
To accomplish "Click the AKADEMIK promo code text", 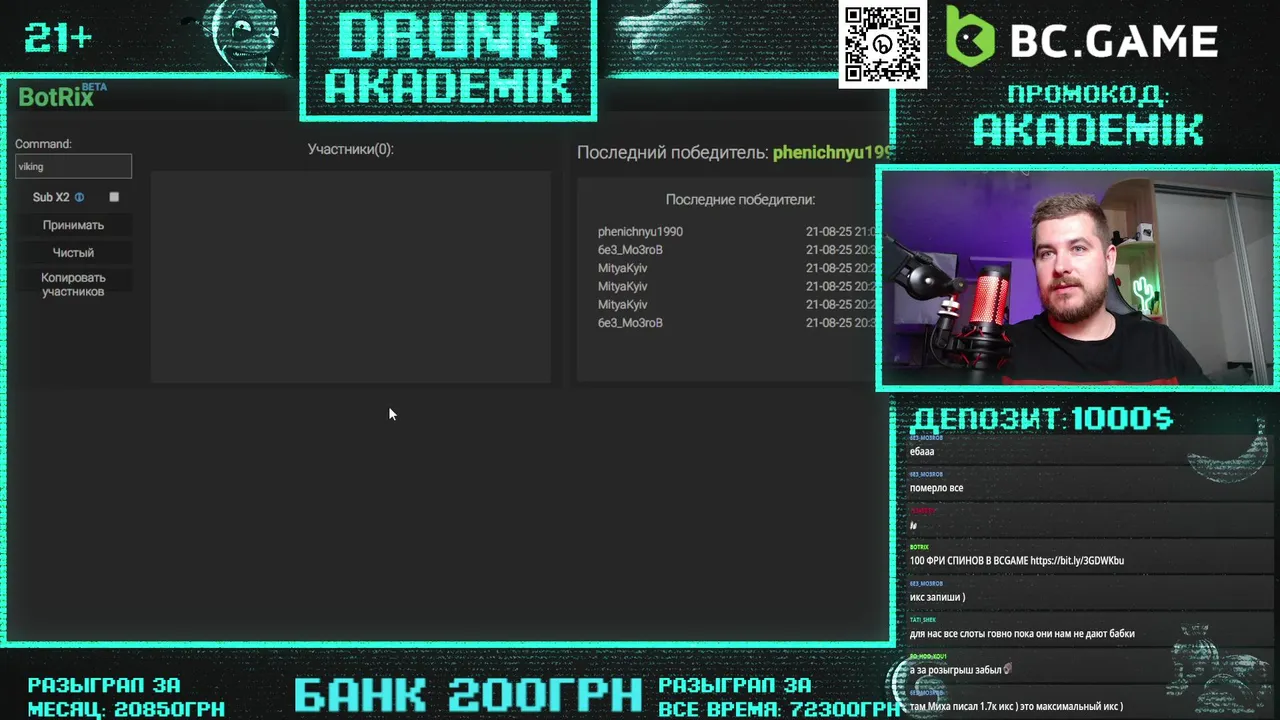I will coord(1088,129).
